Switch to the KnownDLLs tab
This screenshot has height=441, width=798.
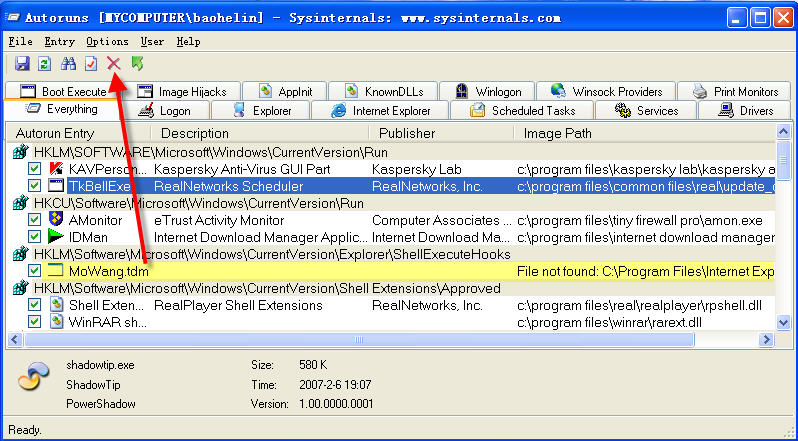click(x=383, y=92)
